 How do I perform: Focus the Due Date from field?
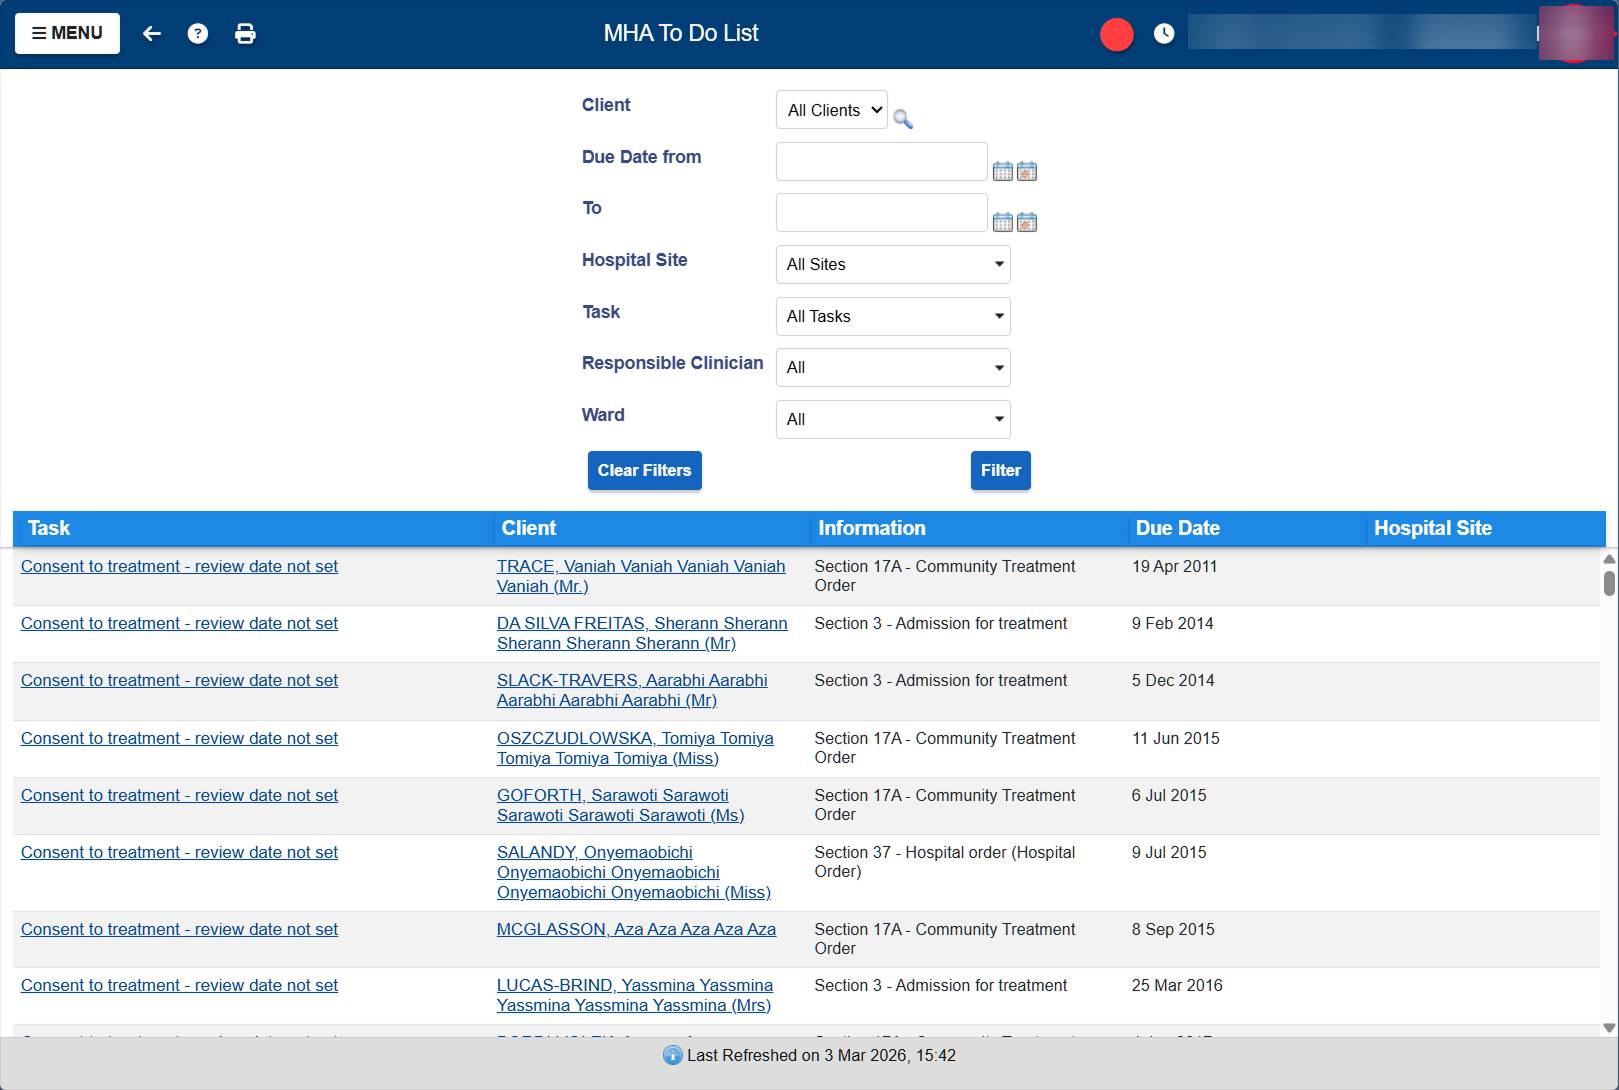[882, 161]
